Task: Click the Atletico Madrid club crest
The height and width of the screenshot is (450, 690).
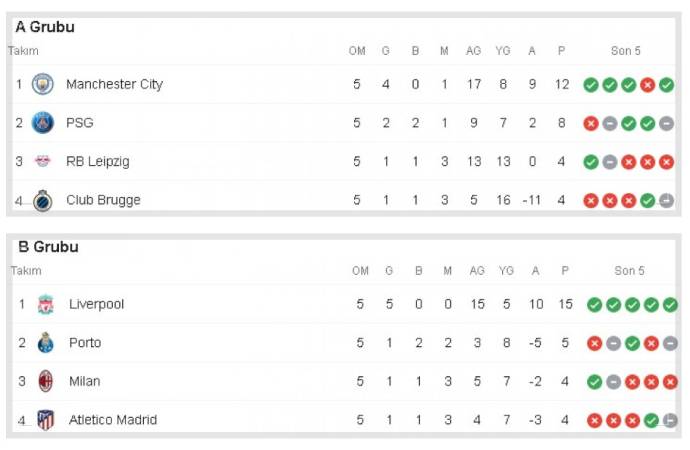Action: coord(46,420)
